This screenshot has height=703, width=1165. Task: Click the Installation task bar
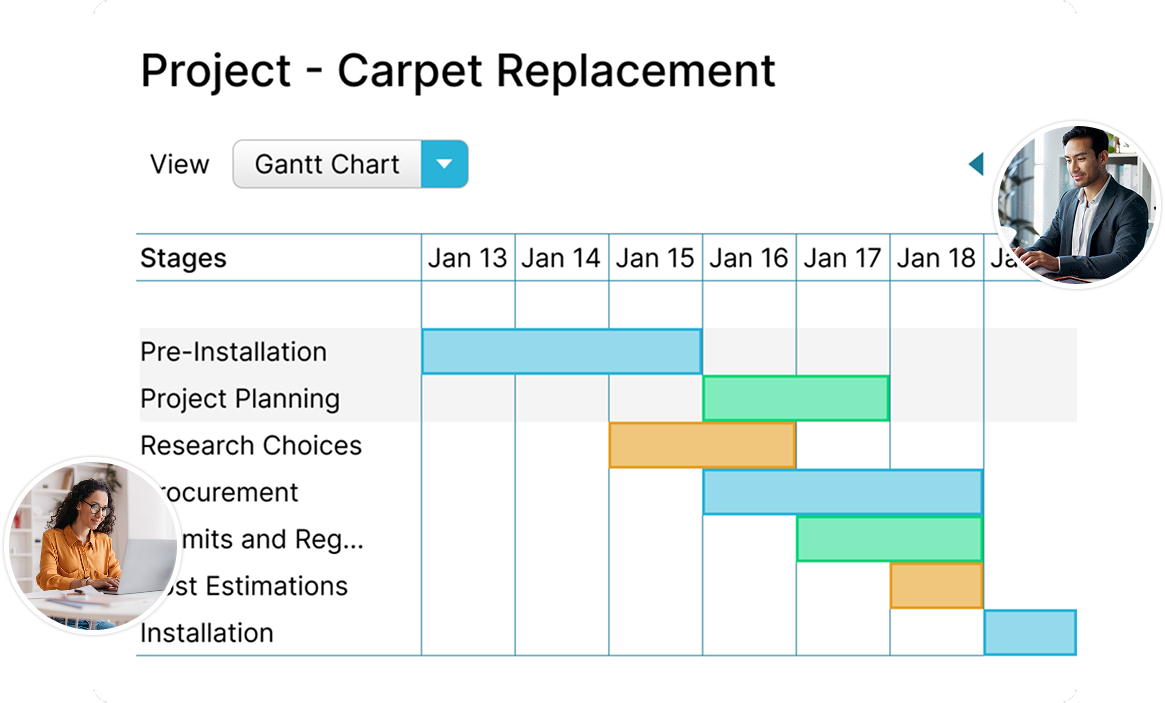(x=1074, y=632)
